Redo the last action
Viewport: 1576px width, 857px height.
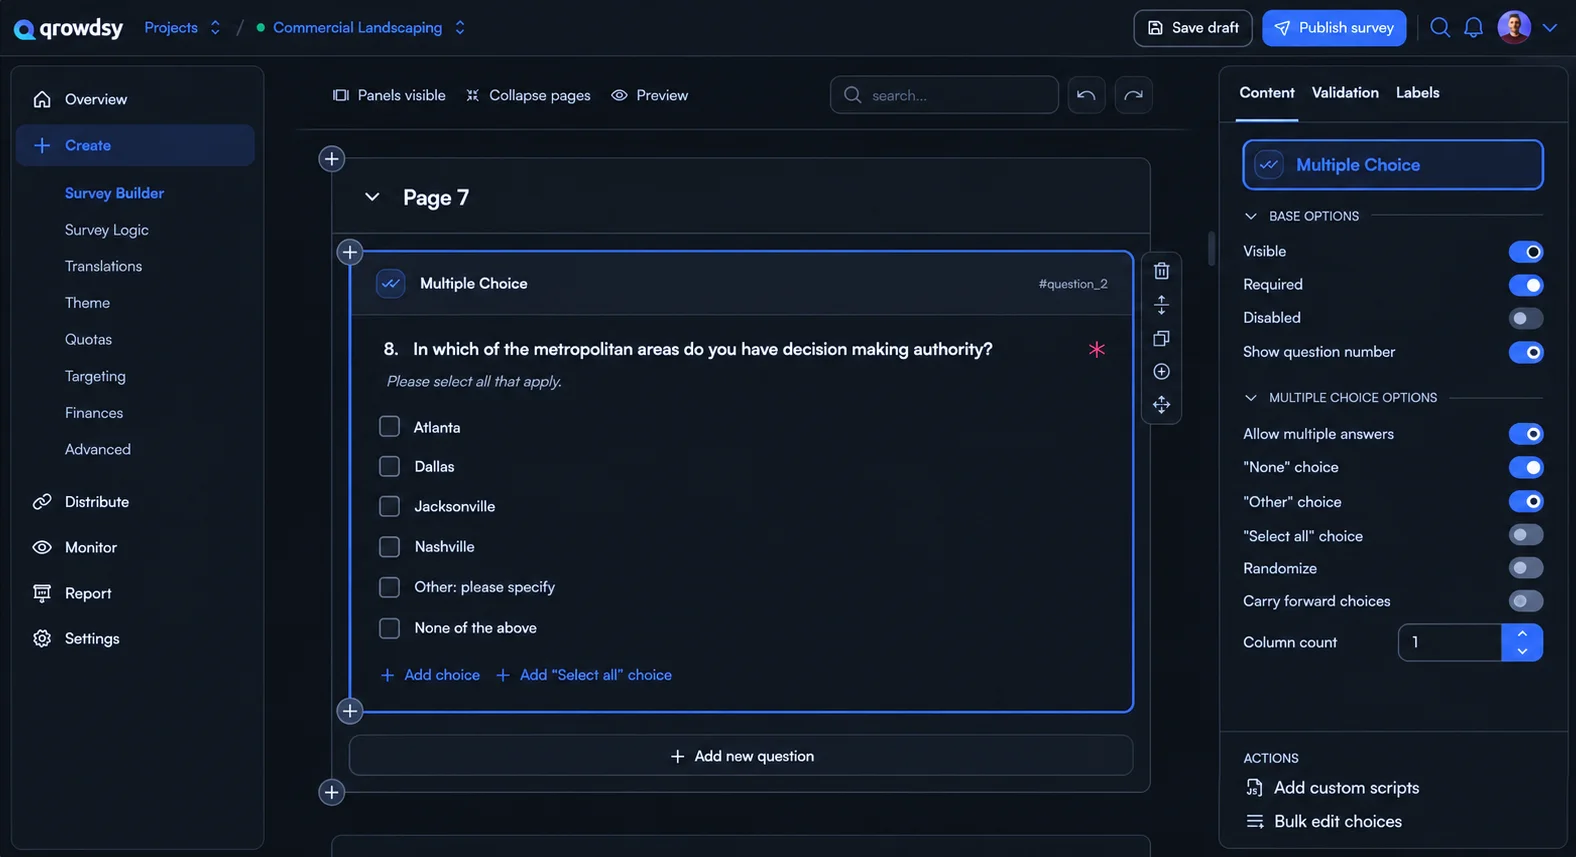(1133, 95)
